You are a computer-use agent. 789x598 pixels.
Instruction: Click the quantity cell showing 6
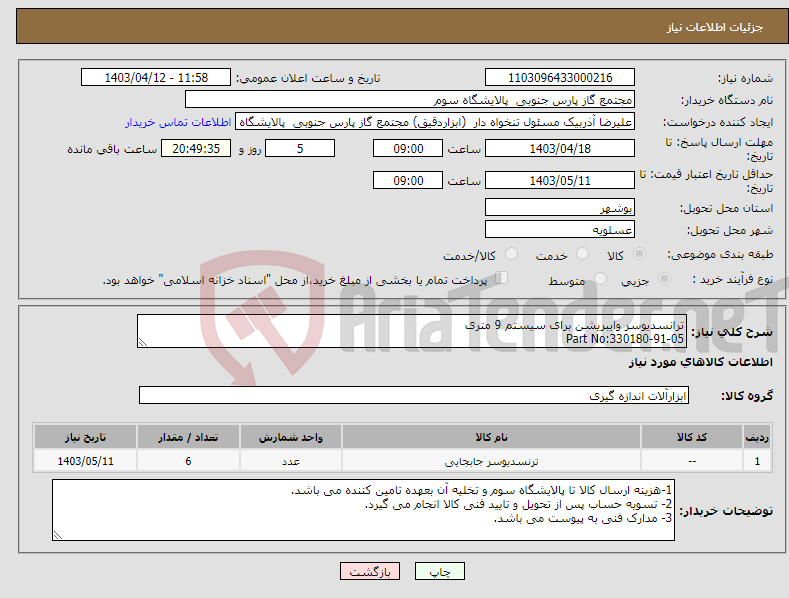click(x=188, y=461)
